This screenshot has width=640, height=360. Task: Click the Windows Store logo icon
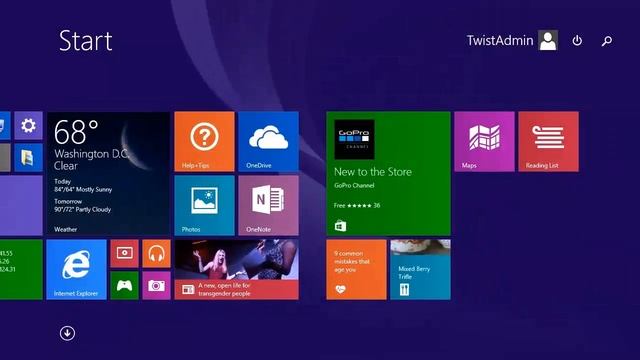coord(340,226)
